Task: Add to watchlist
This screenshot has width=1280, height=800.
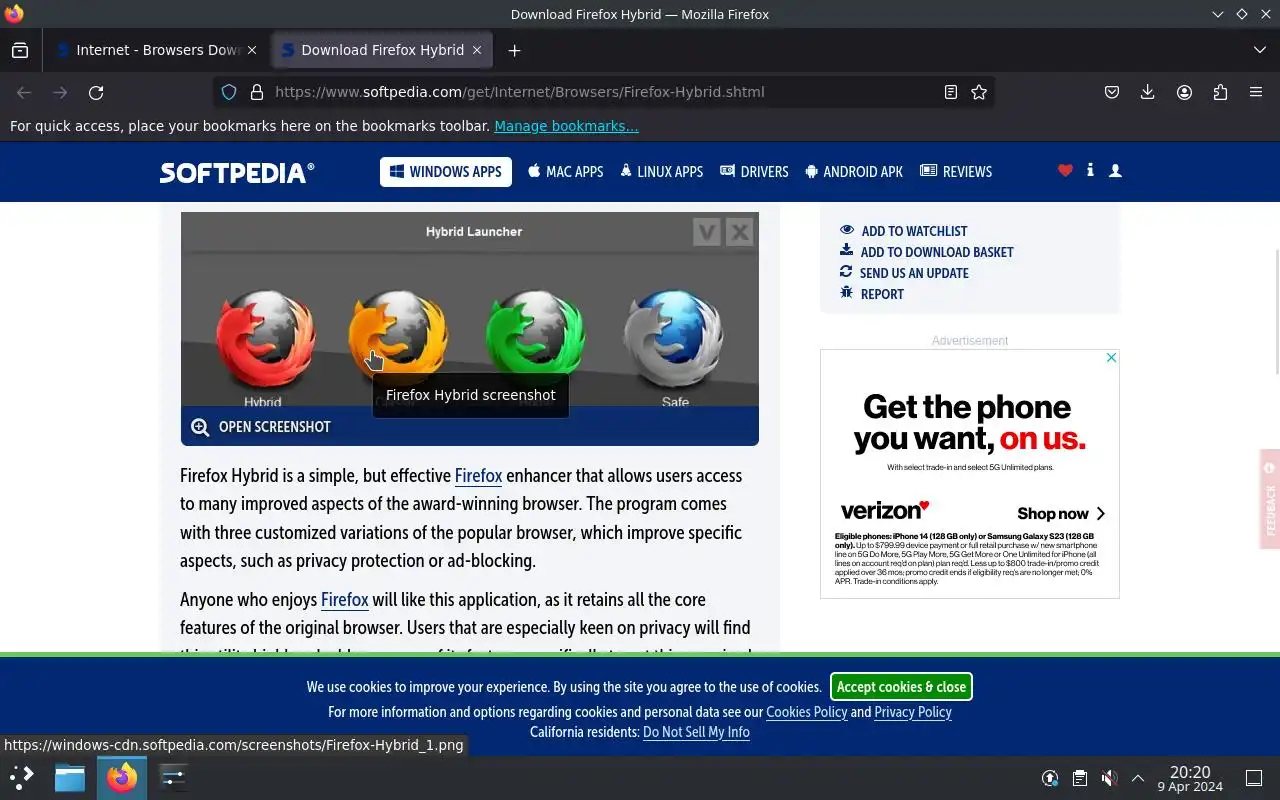Action: (x=904, y=231)
